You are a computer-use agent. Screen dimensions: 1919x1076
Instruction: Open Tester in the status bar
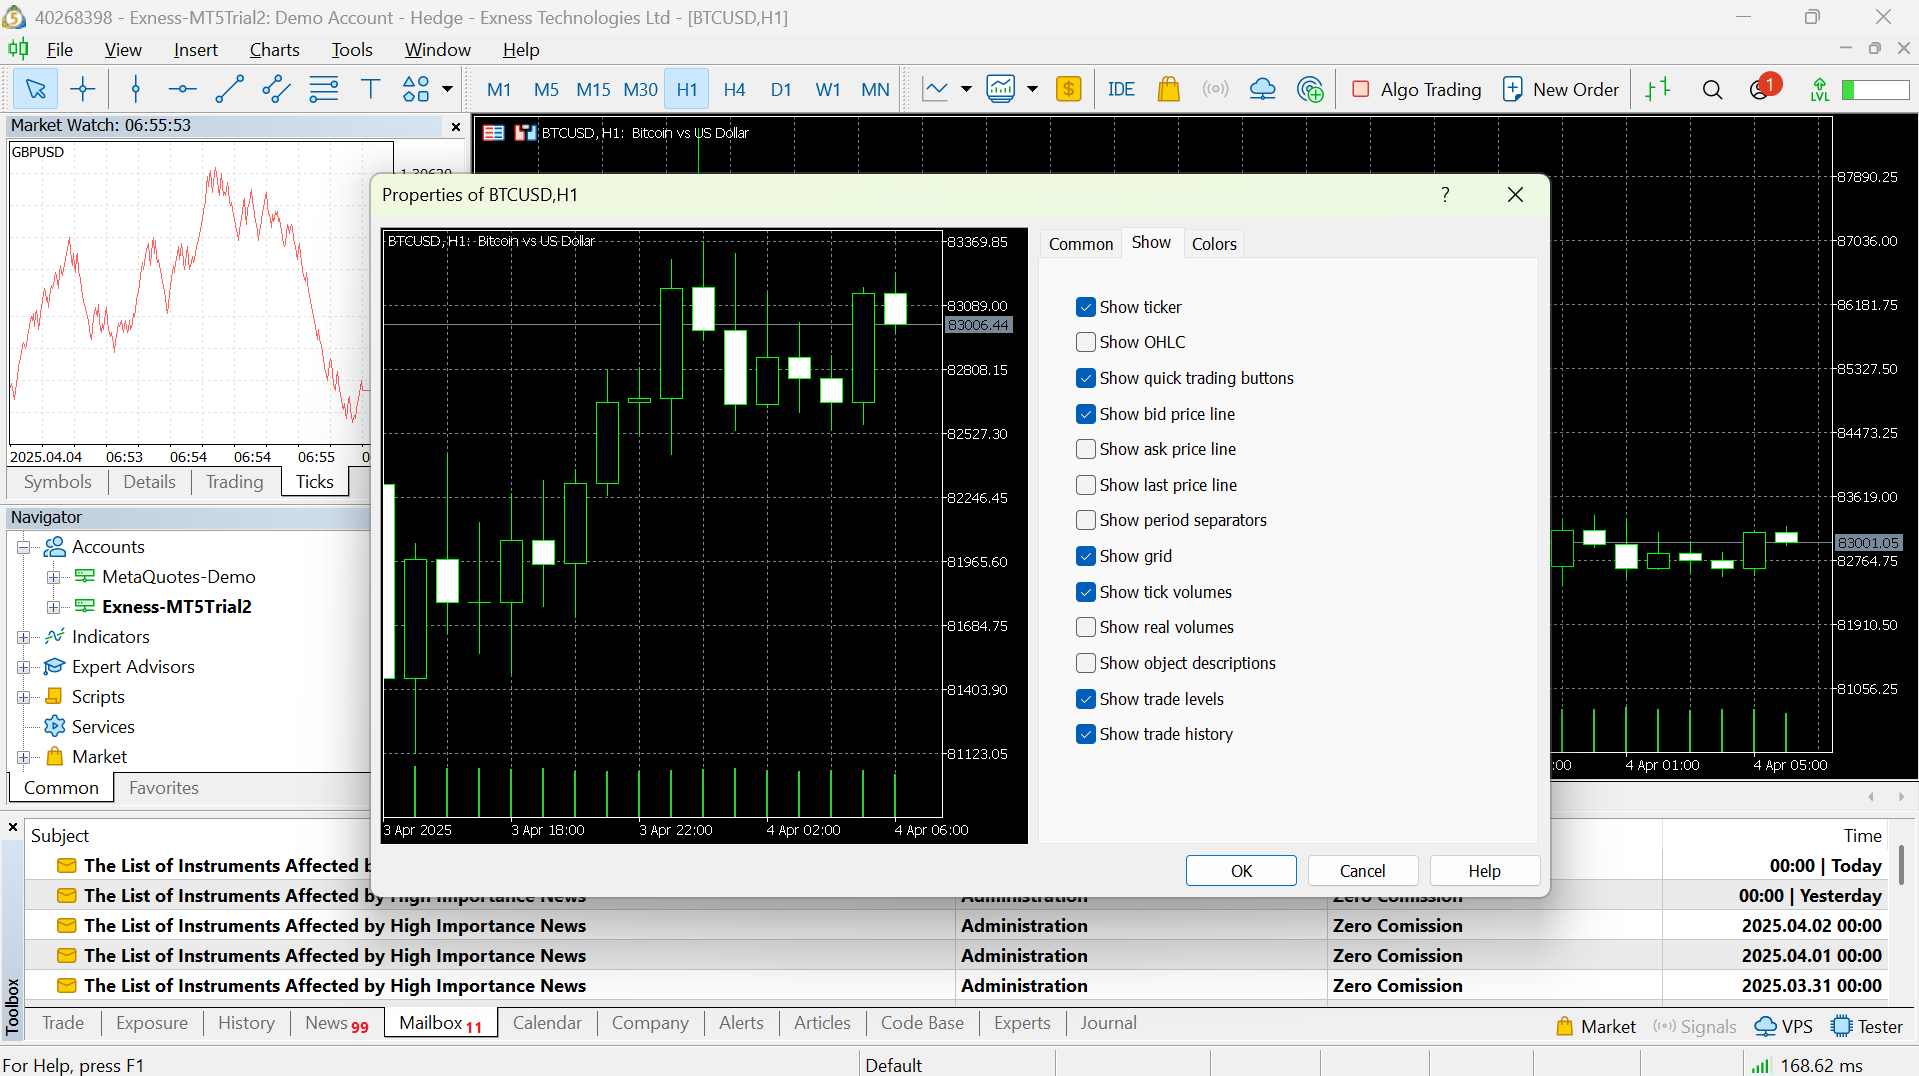point(1867,1027)
